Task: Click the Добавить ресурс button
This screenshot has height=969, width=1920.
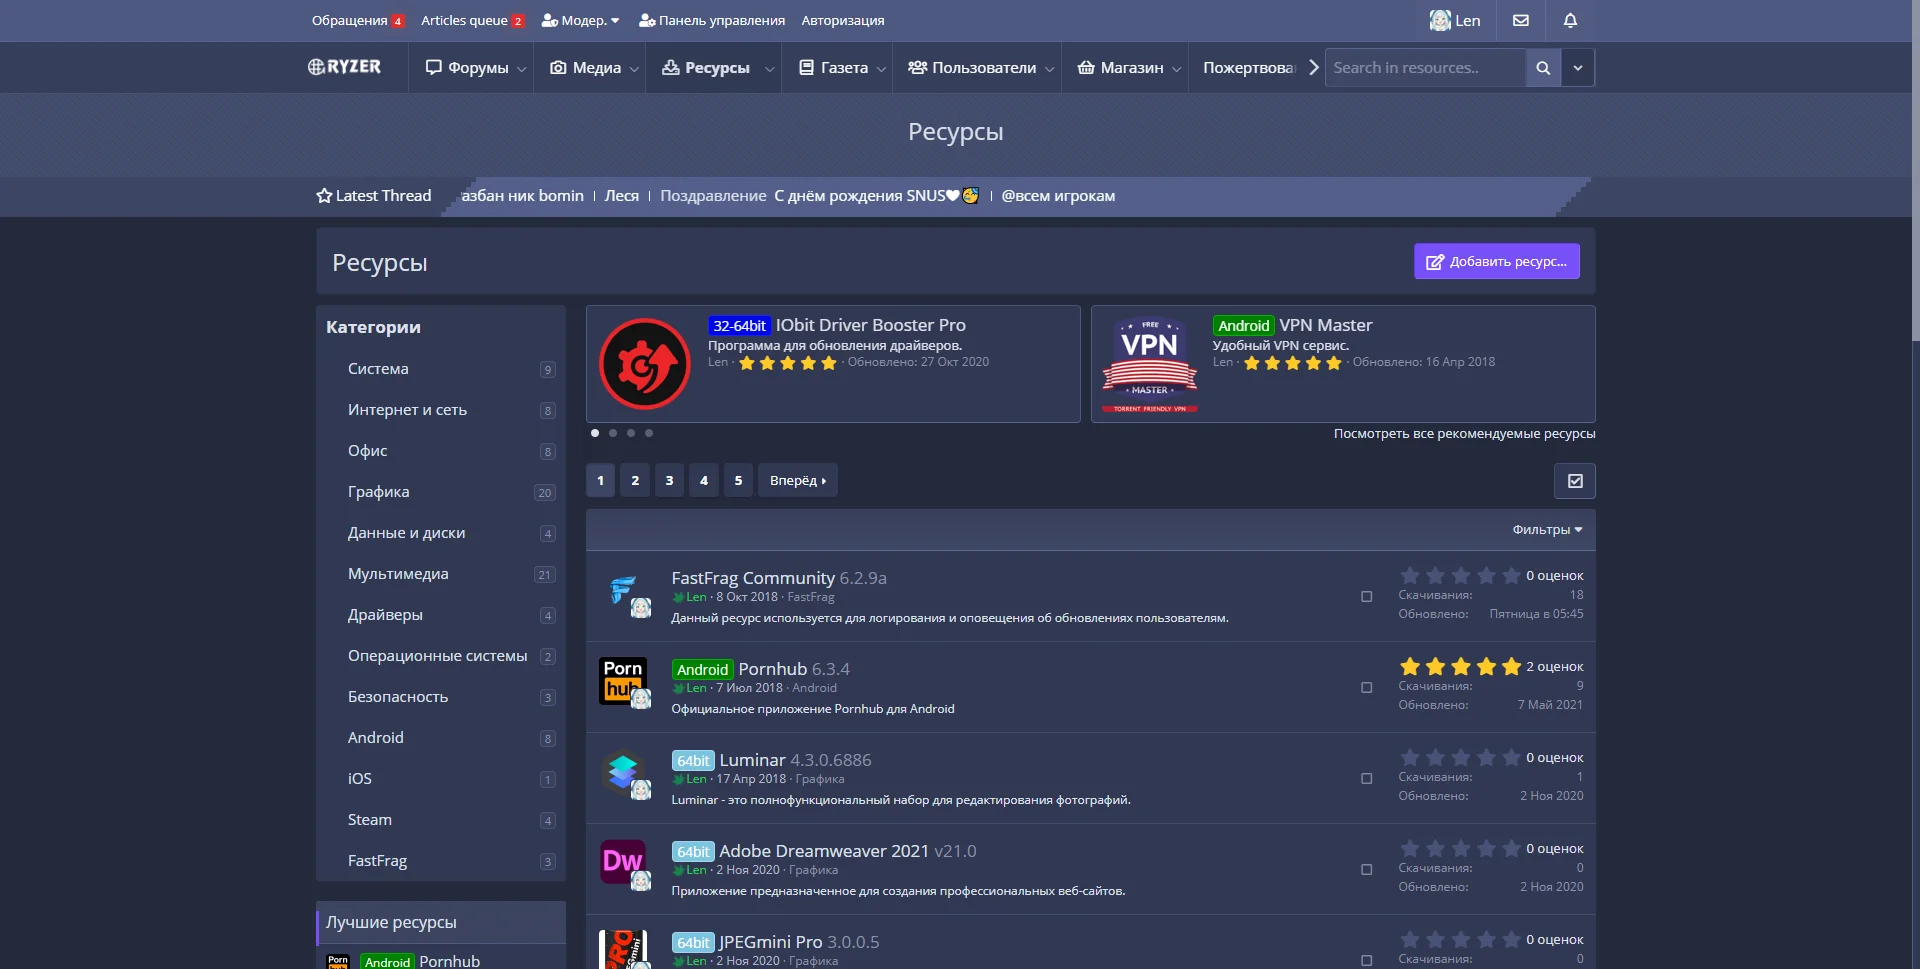Action: [x=1496, y=262]
